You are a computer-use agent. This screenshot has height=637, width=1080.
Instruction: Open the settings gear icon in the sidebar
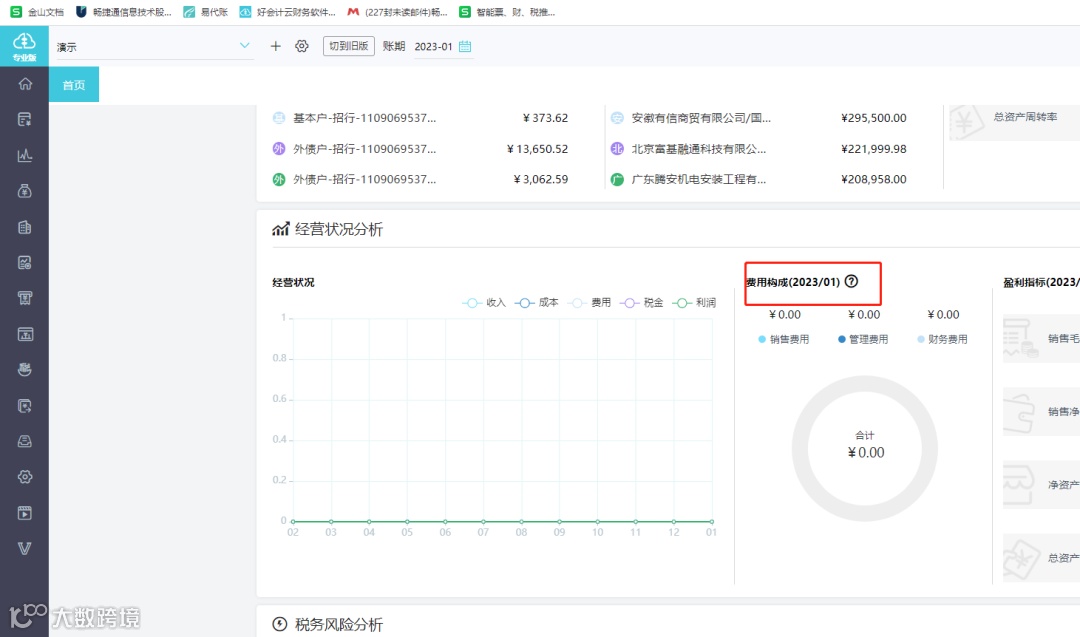point(25,477)
